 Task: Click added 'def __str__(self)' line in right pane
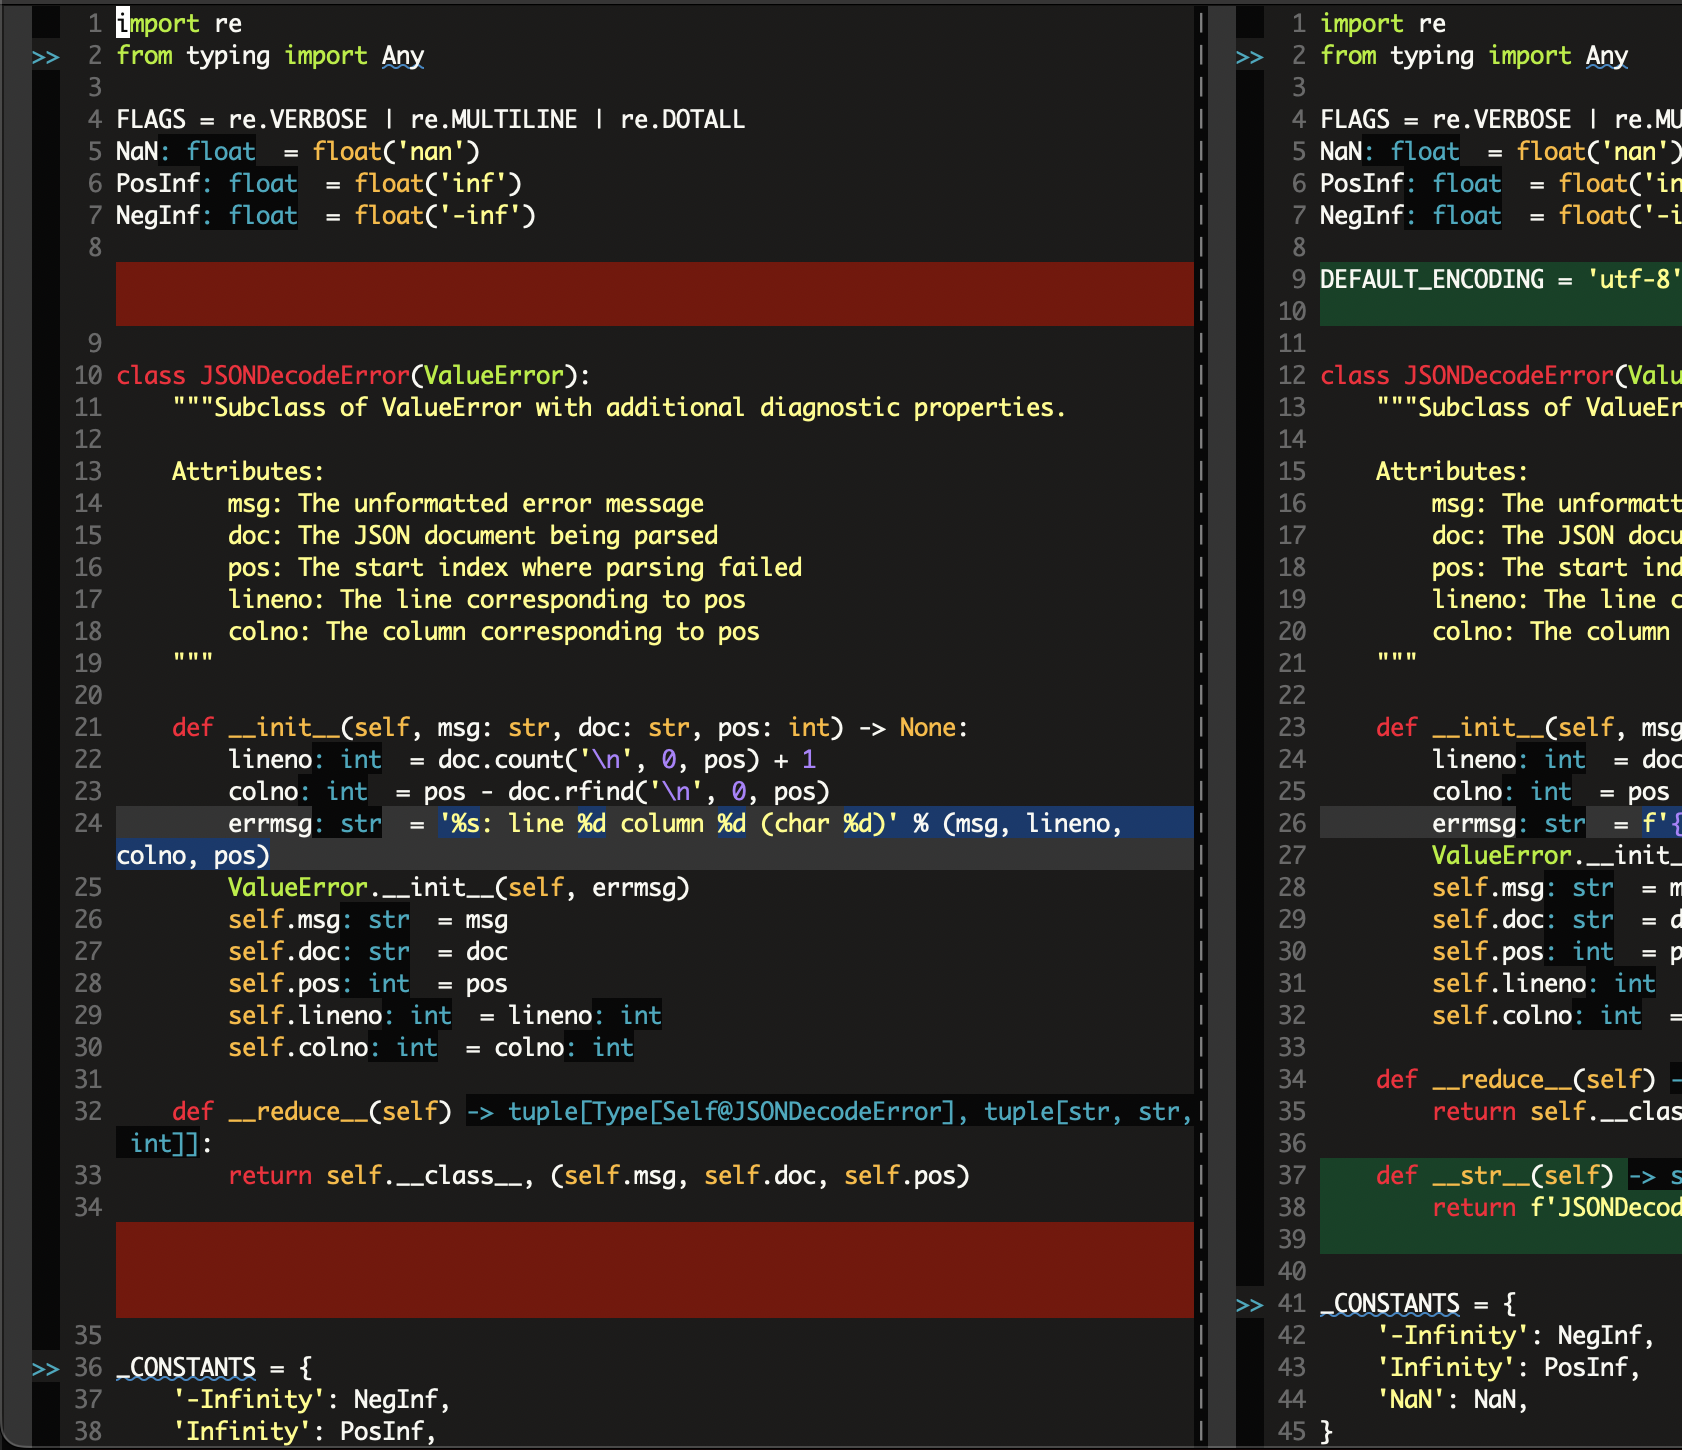[1528, 1176]
